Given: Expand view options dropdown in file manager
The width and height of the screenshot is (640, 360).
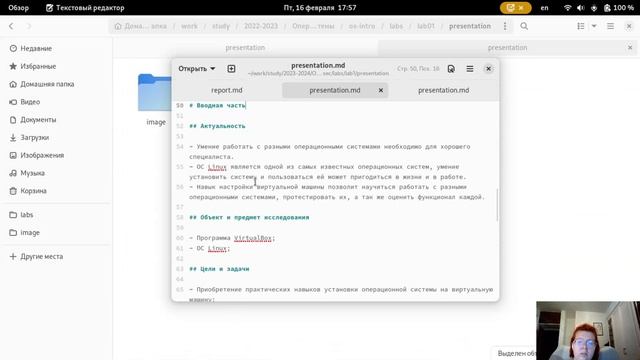Looking at the screenshot, I should pyautogui.click(x=594, y=26).
